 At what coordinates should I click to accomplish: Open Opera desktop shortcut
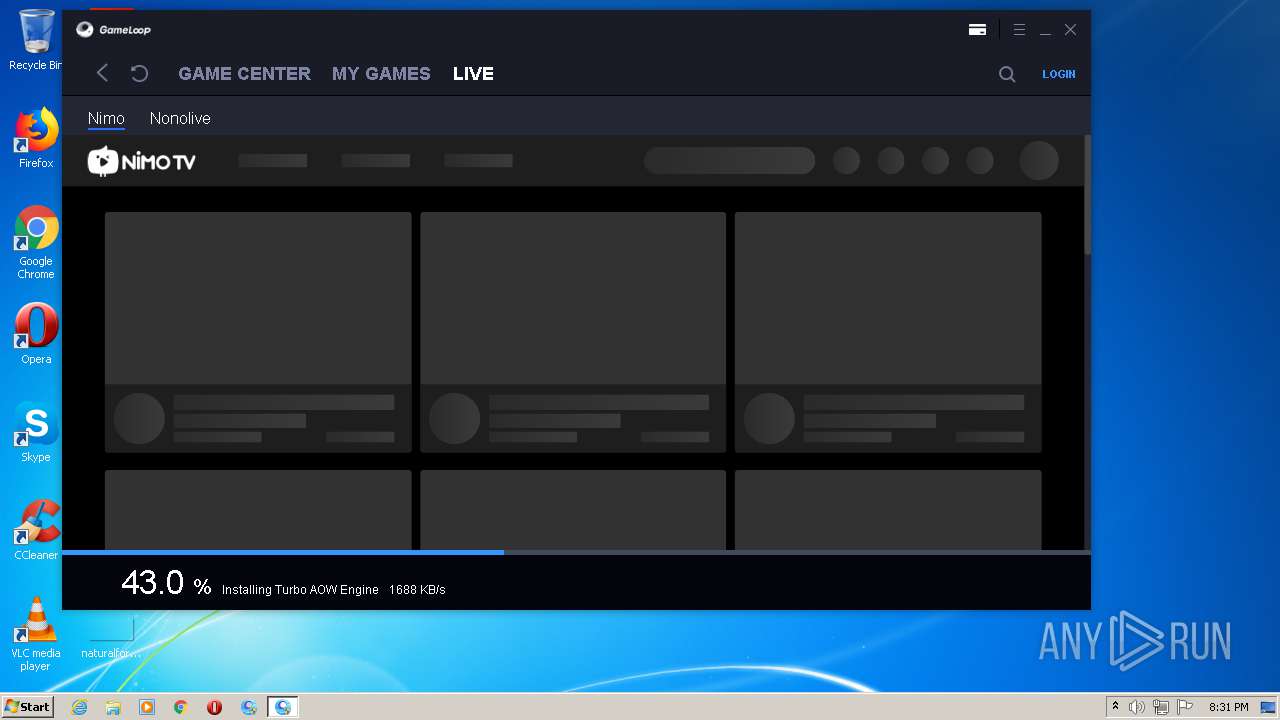pos(36,334)
